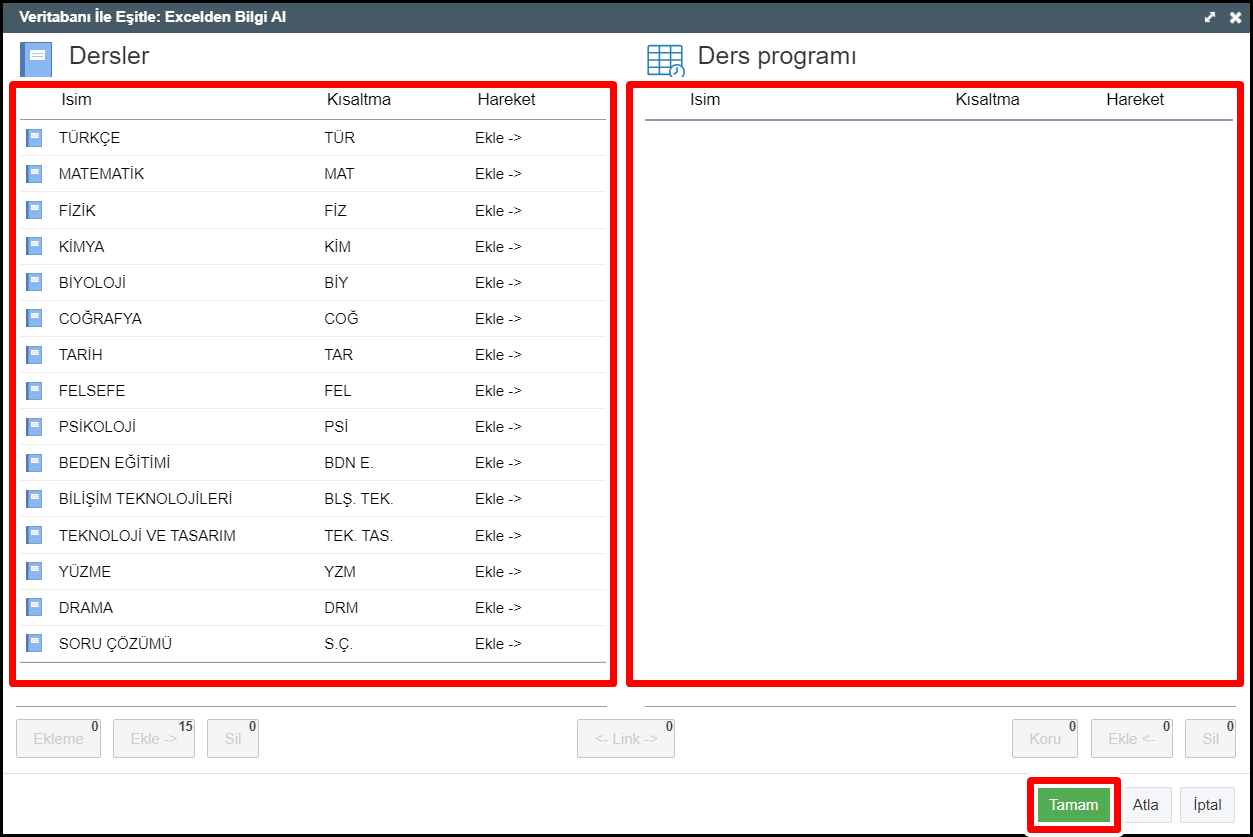
Task: Click the Koru button
Action: click(1045, 738)
